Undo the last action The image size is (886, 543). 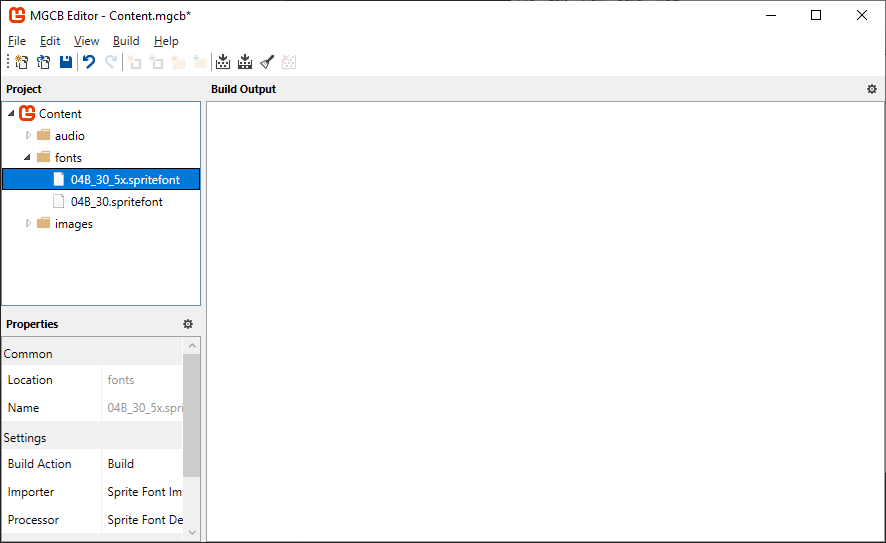[x=89, y=62]
